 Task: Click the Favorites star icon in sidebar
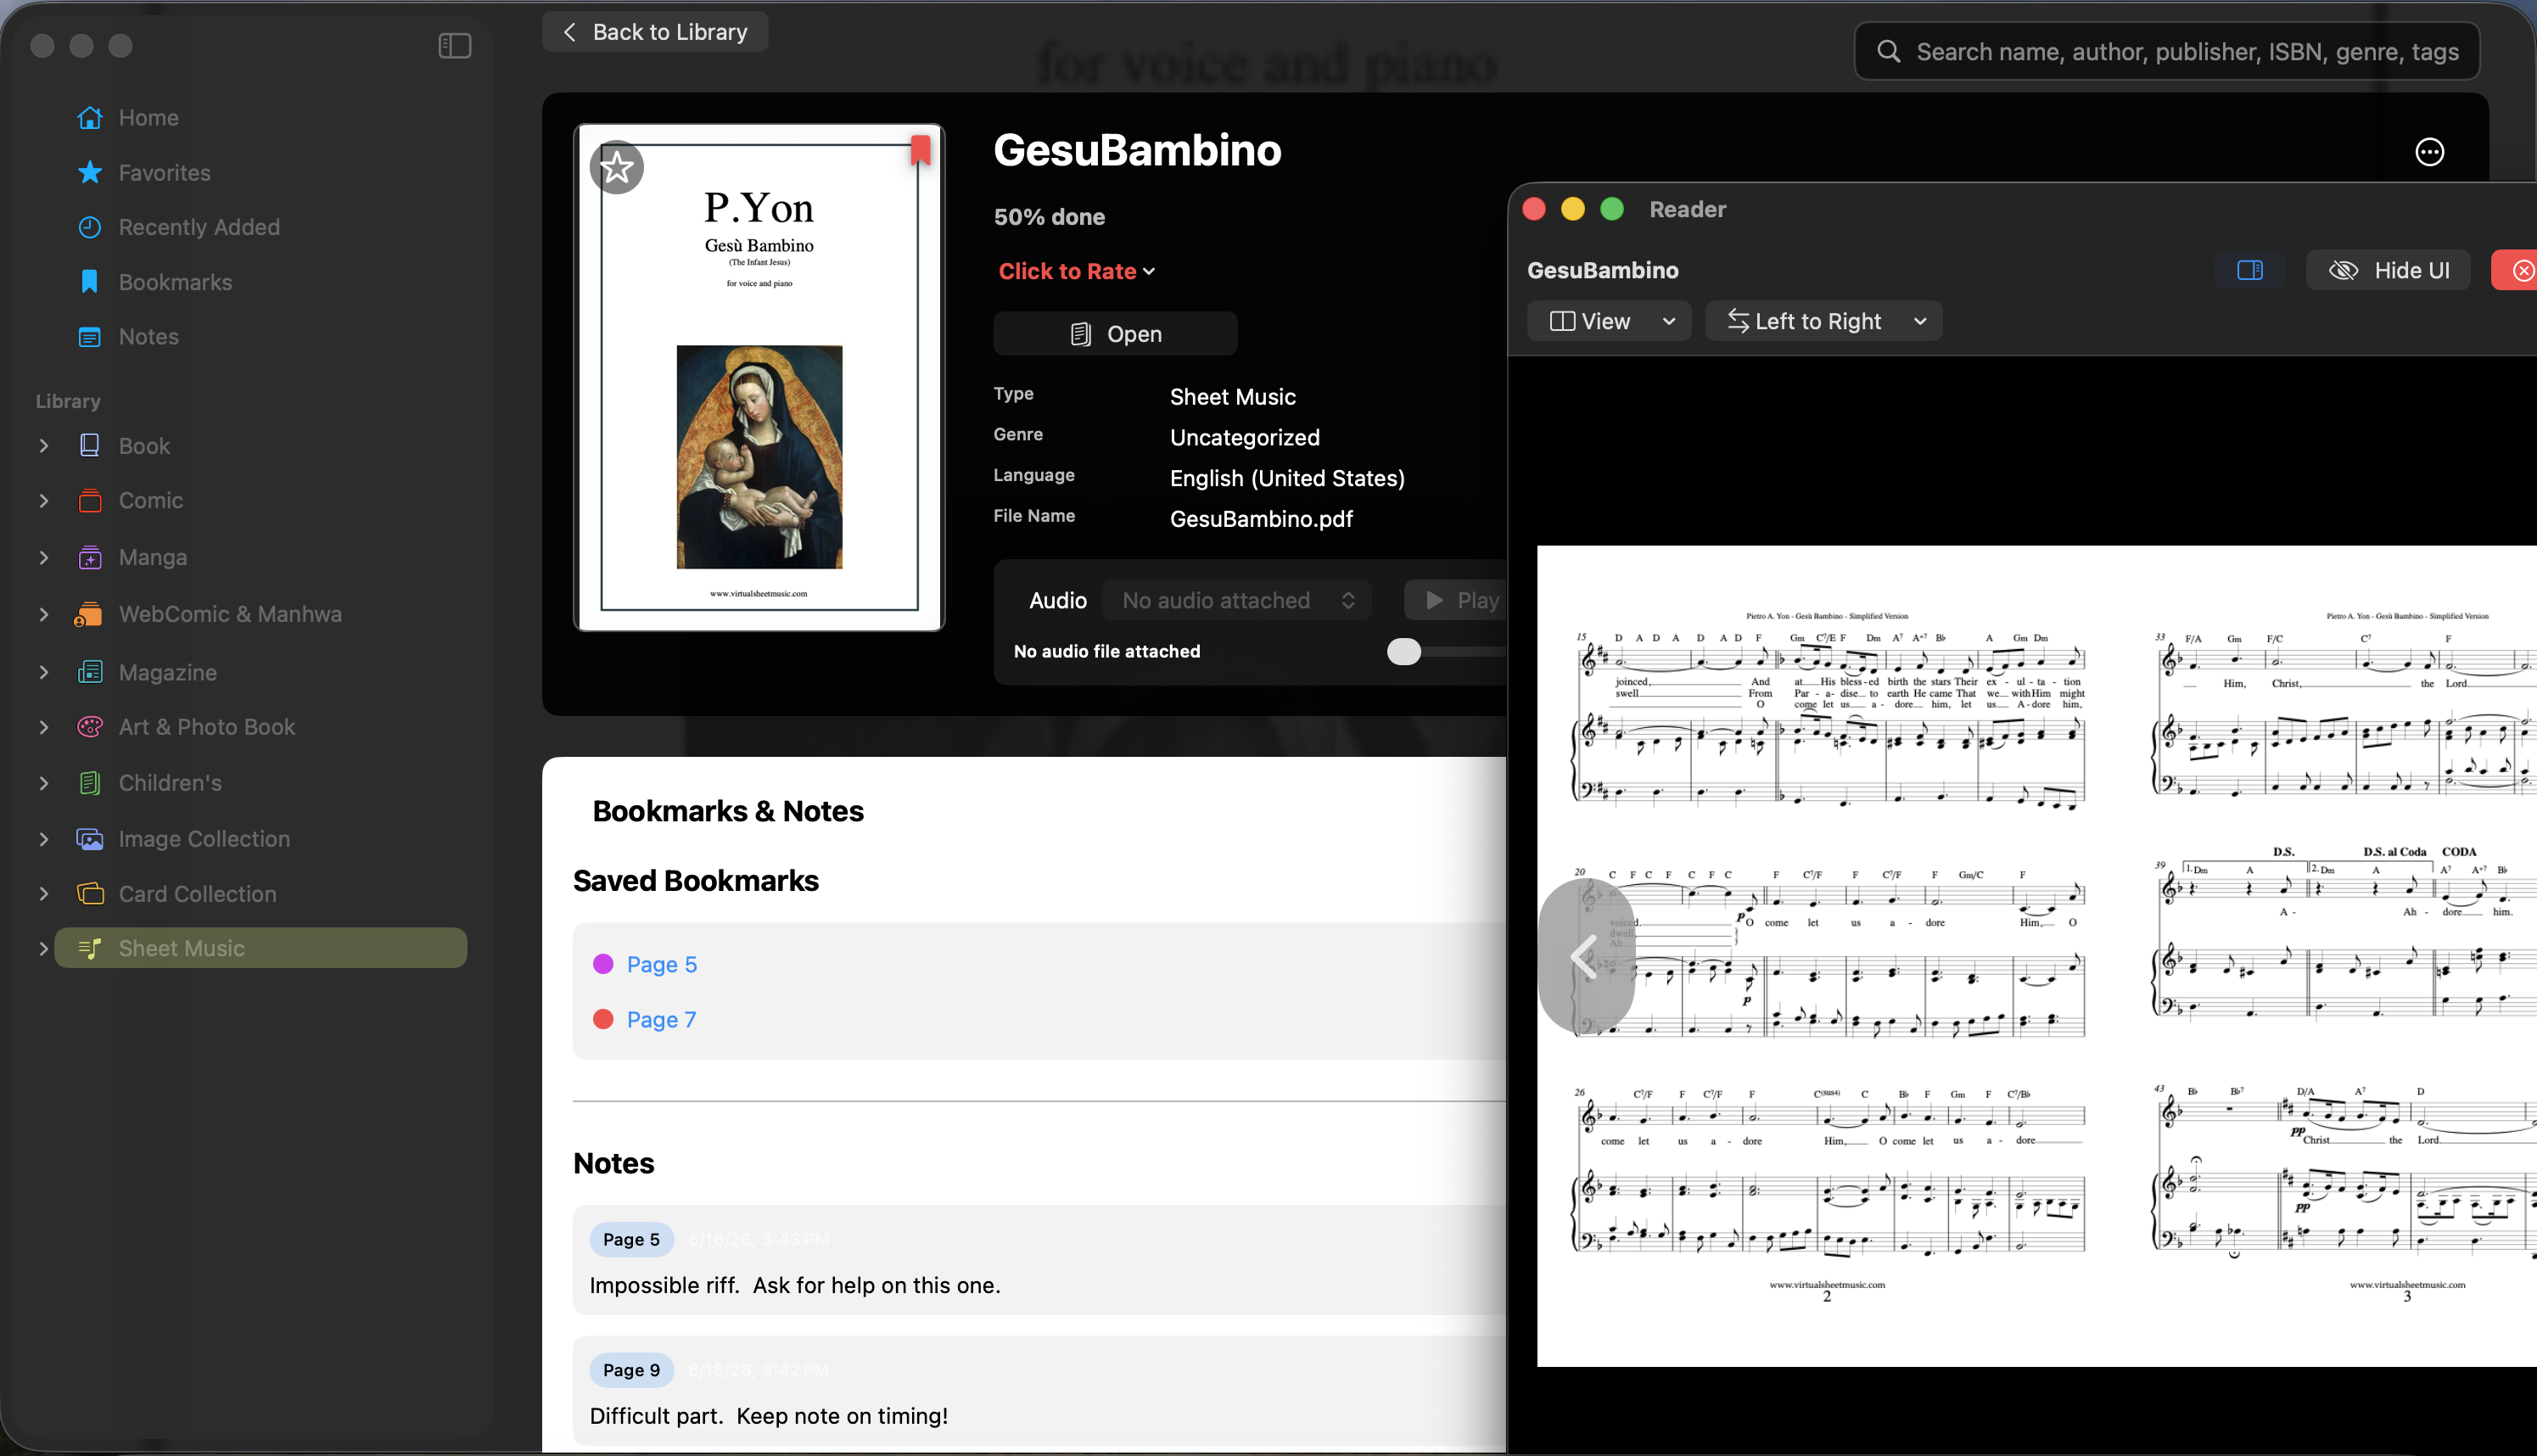(90, 173)
